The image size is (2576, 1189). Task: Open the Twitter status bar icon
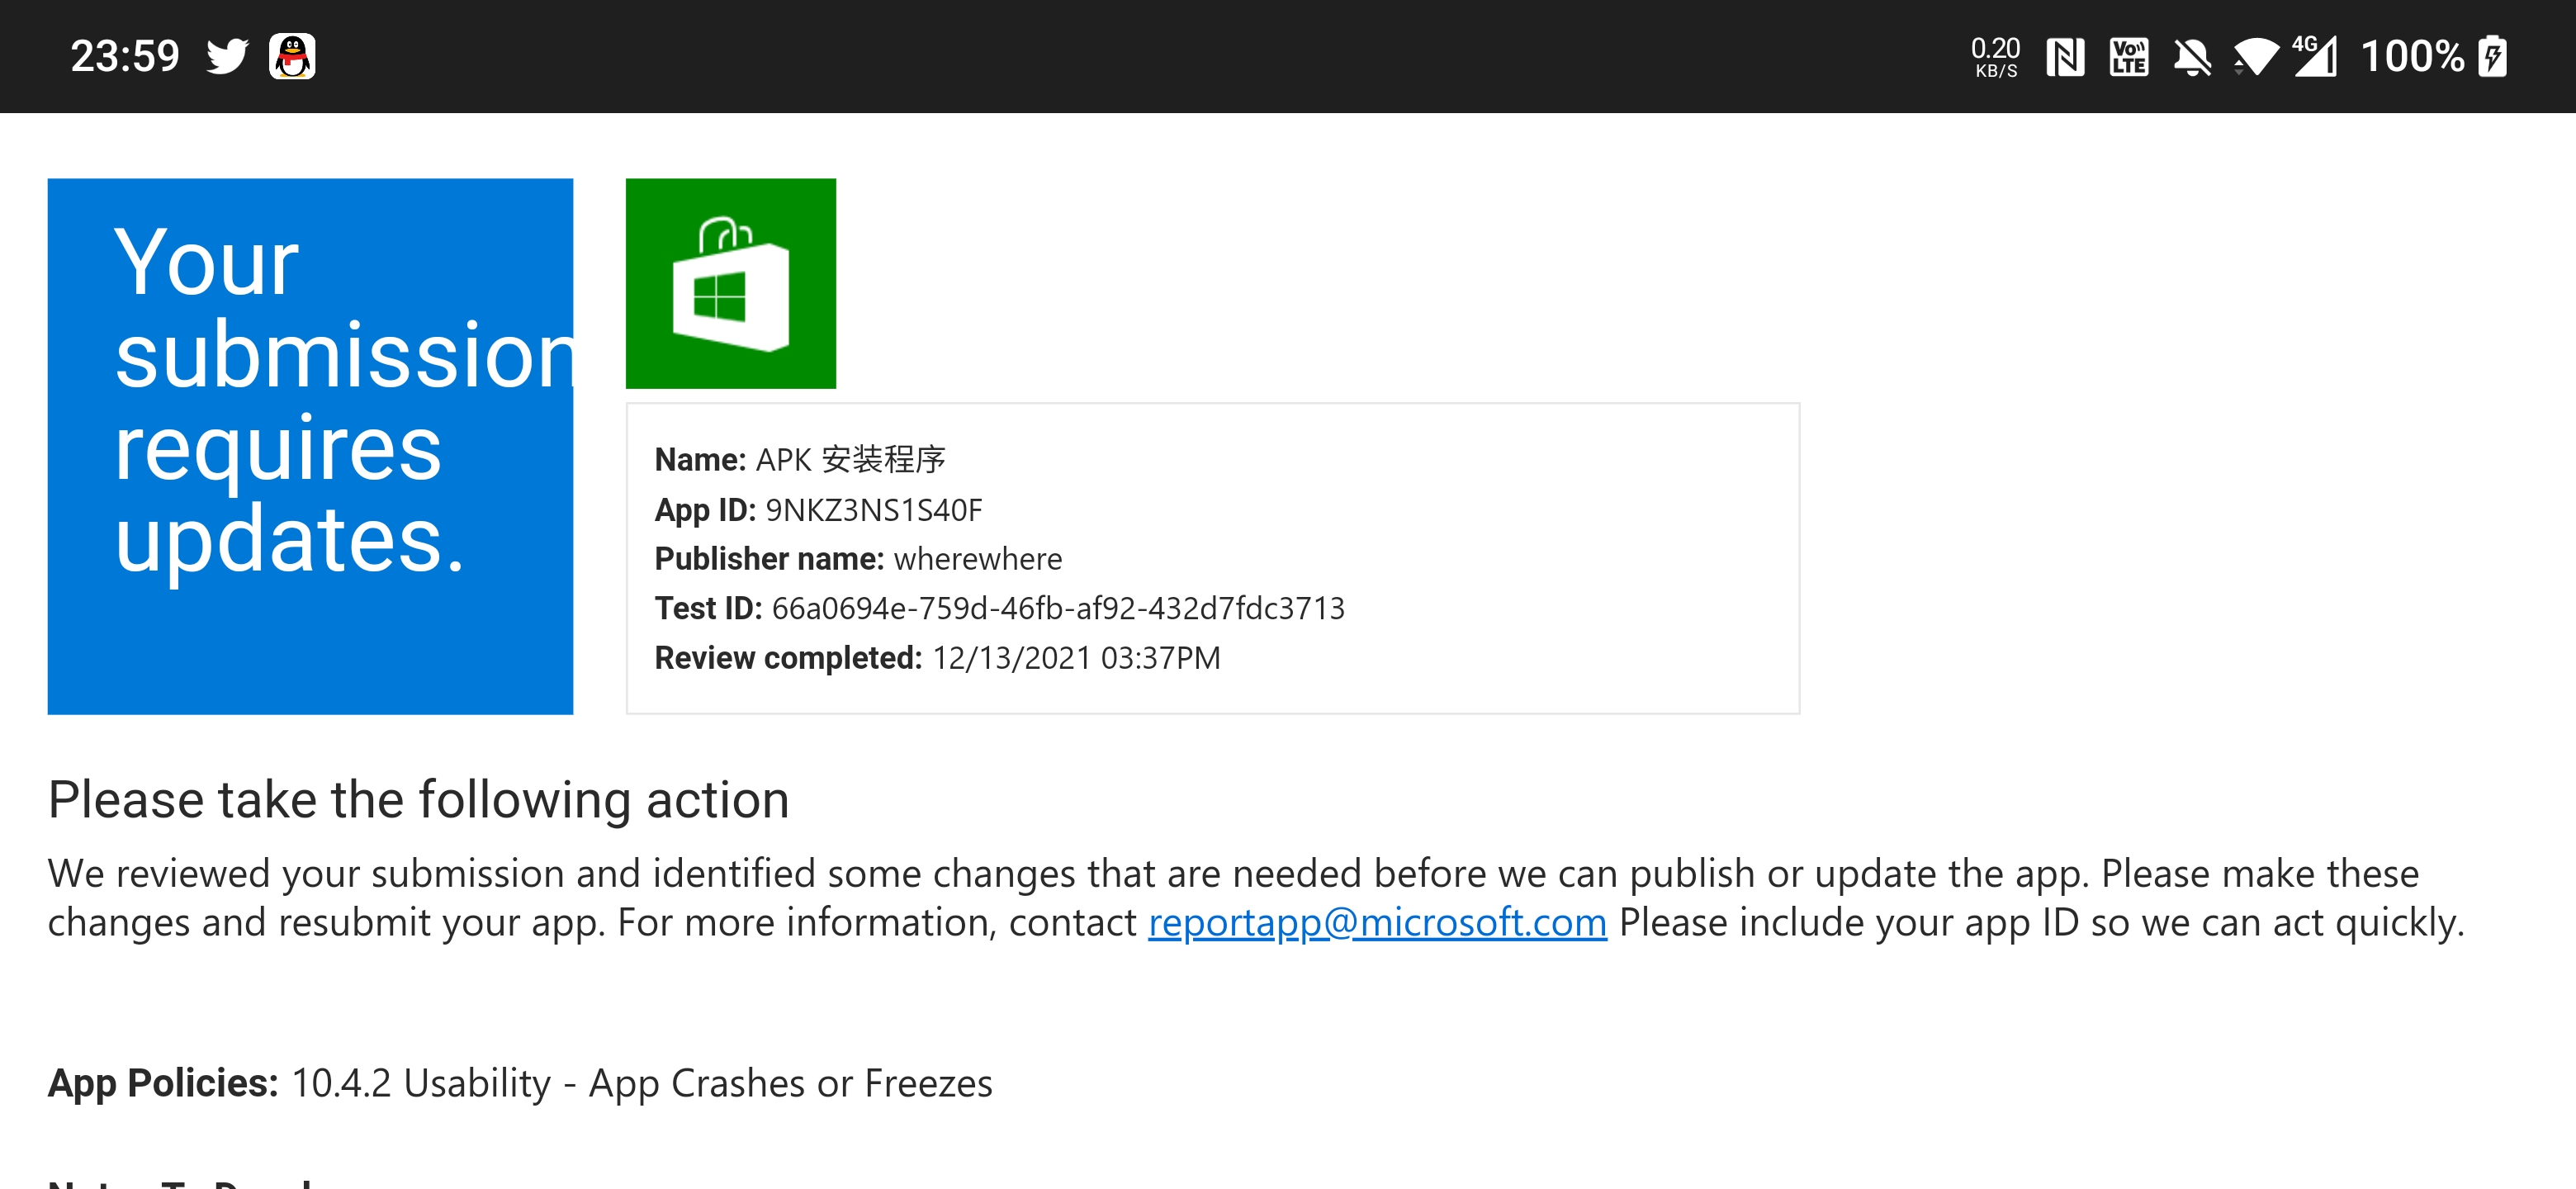pyautogui.click(x=228, y=57)
